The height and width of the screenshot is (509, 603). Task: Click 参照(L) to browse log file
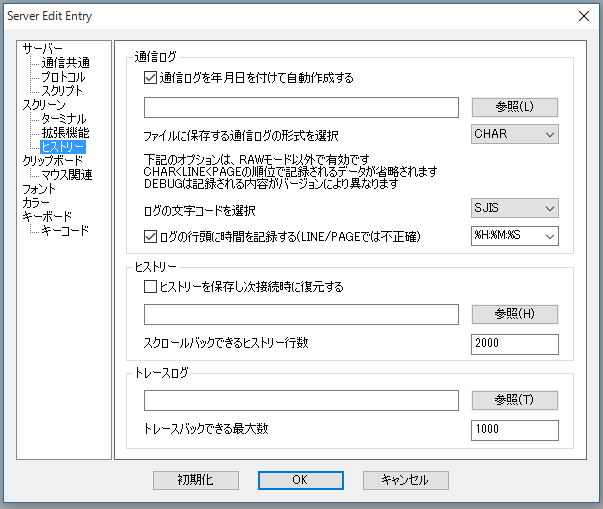click(514, 107)
